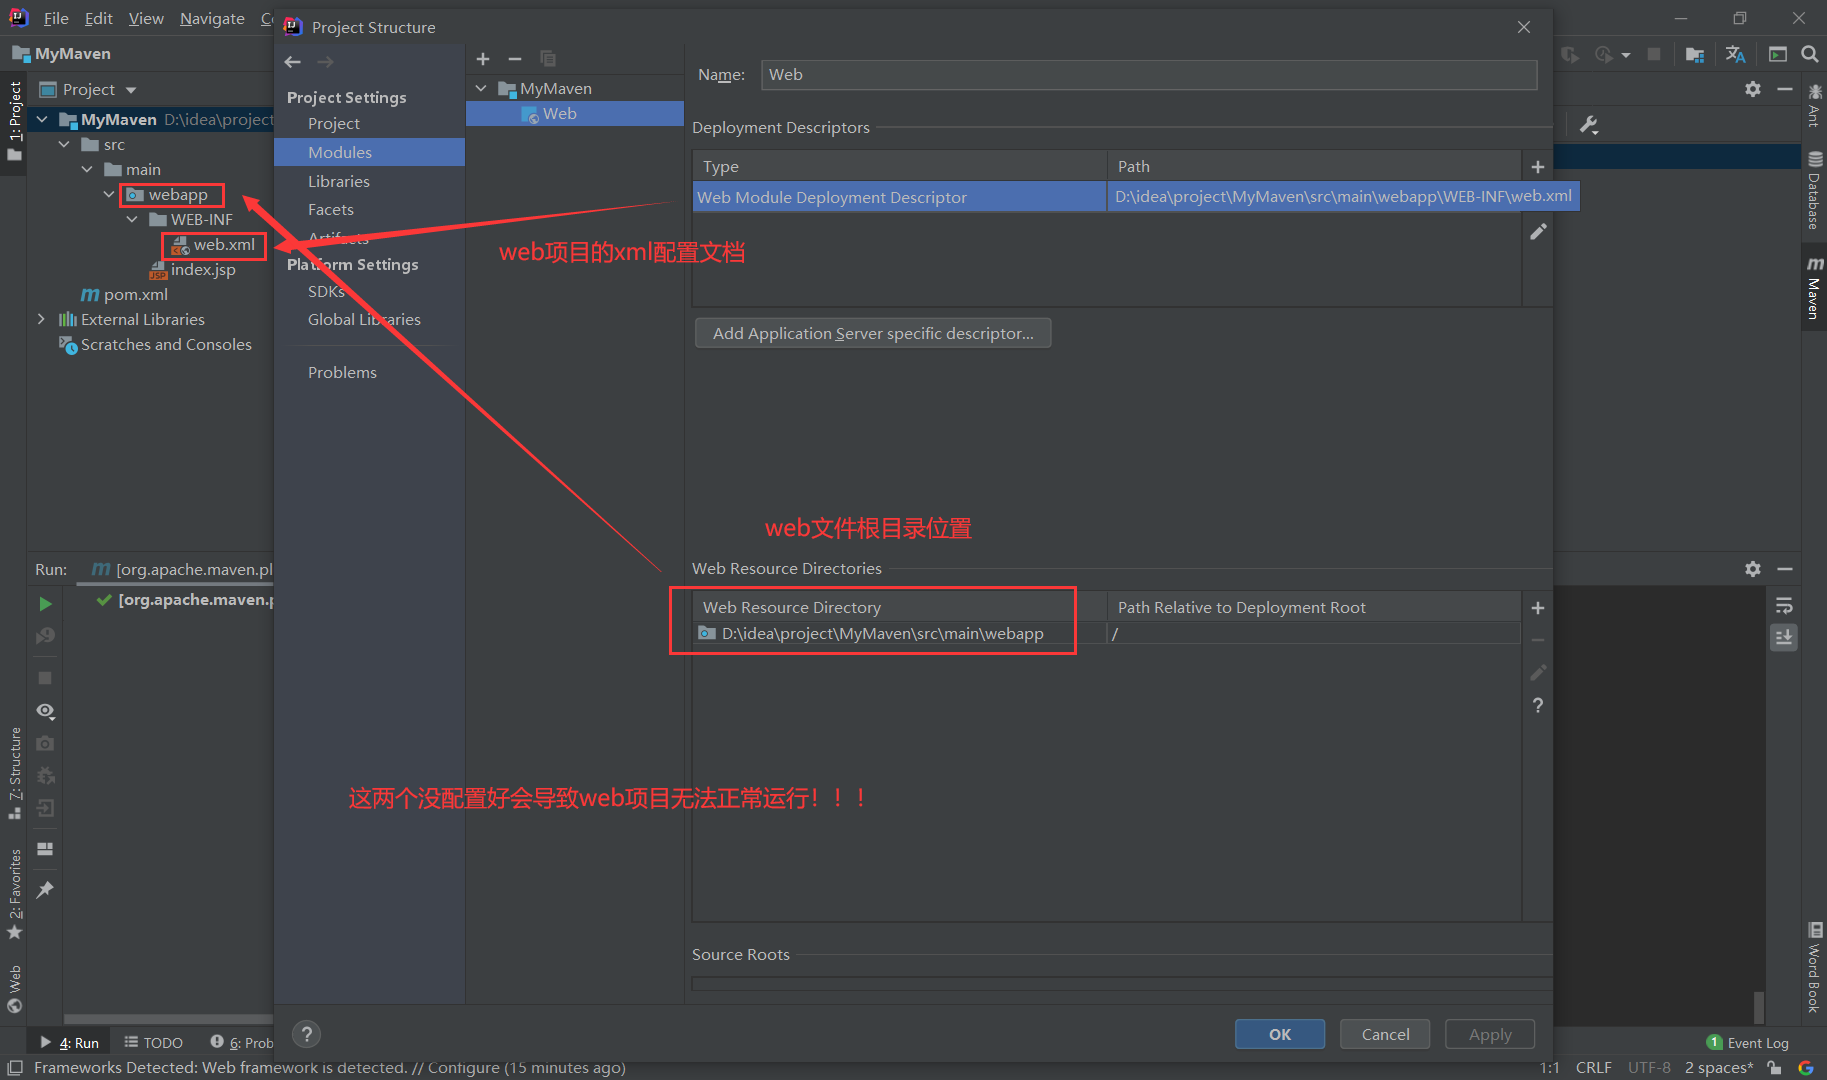Add a new deployment descriptor with plus
The height and width of the screenshot is (1080, 1827).
[1537, 167]
